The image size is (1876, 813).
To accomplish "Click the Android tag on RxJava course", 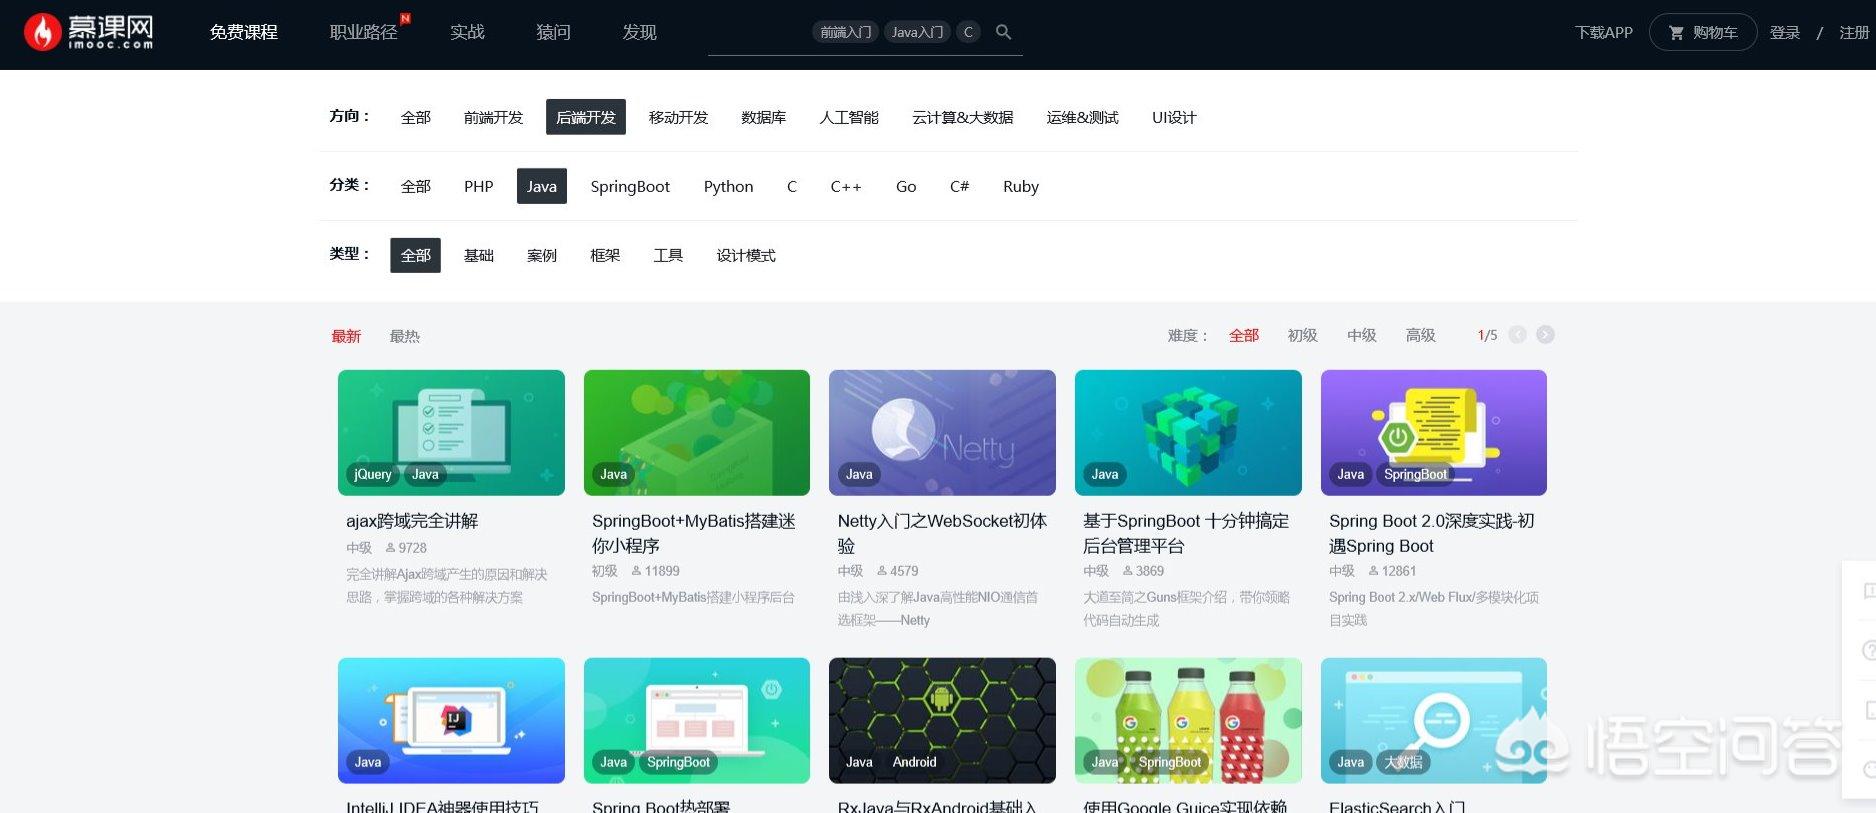I will [x=914, y=762].
